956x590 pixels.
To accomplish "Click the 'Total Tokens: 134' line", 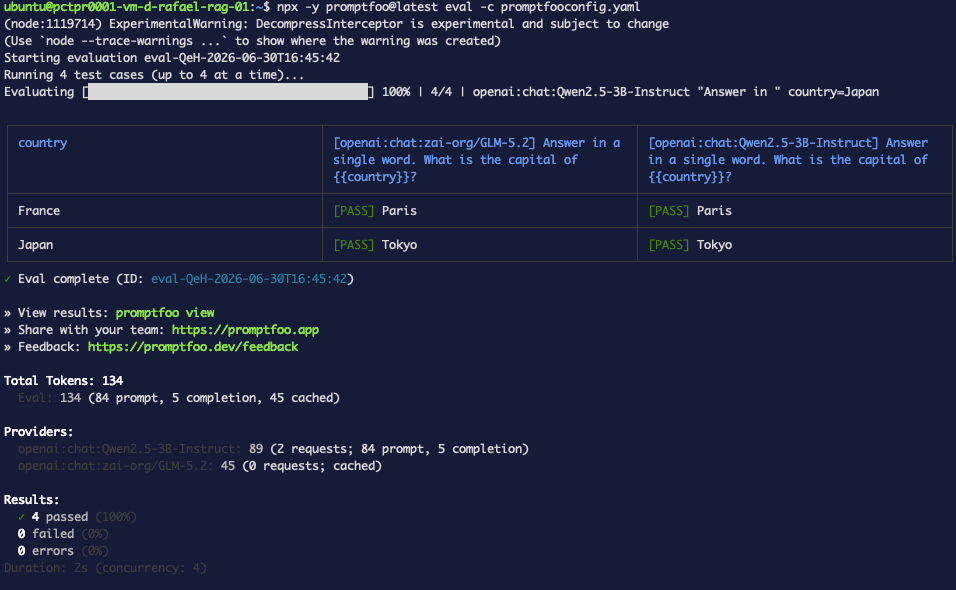I will (63, 381).
